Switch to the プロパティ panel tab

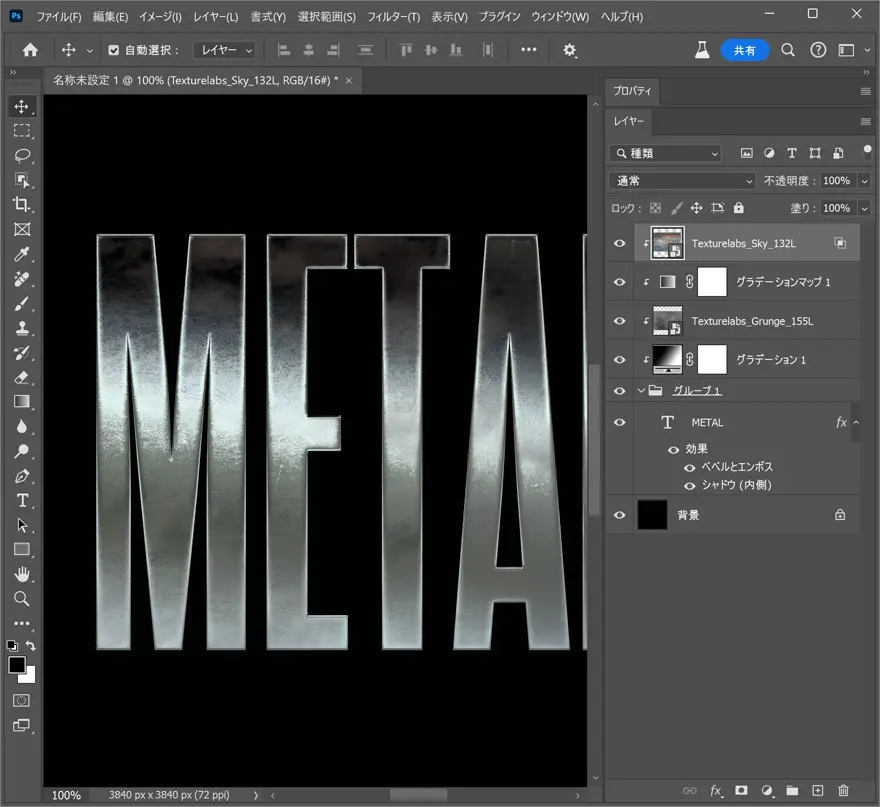click(x=632, y=91)
